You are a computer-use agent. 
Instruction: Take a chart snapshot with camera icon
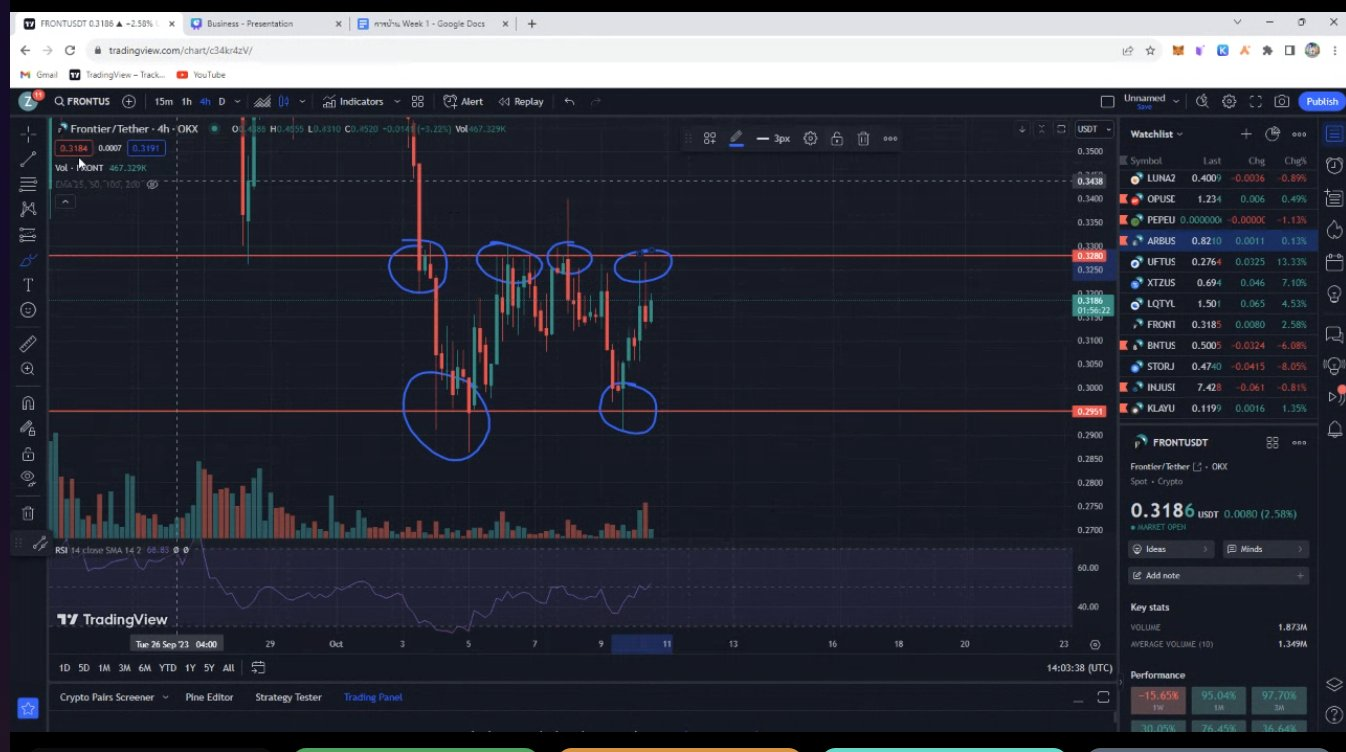[1282, 101]
